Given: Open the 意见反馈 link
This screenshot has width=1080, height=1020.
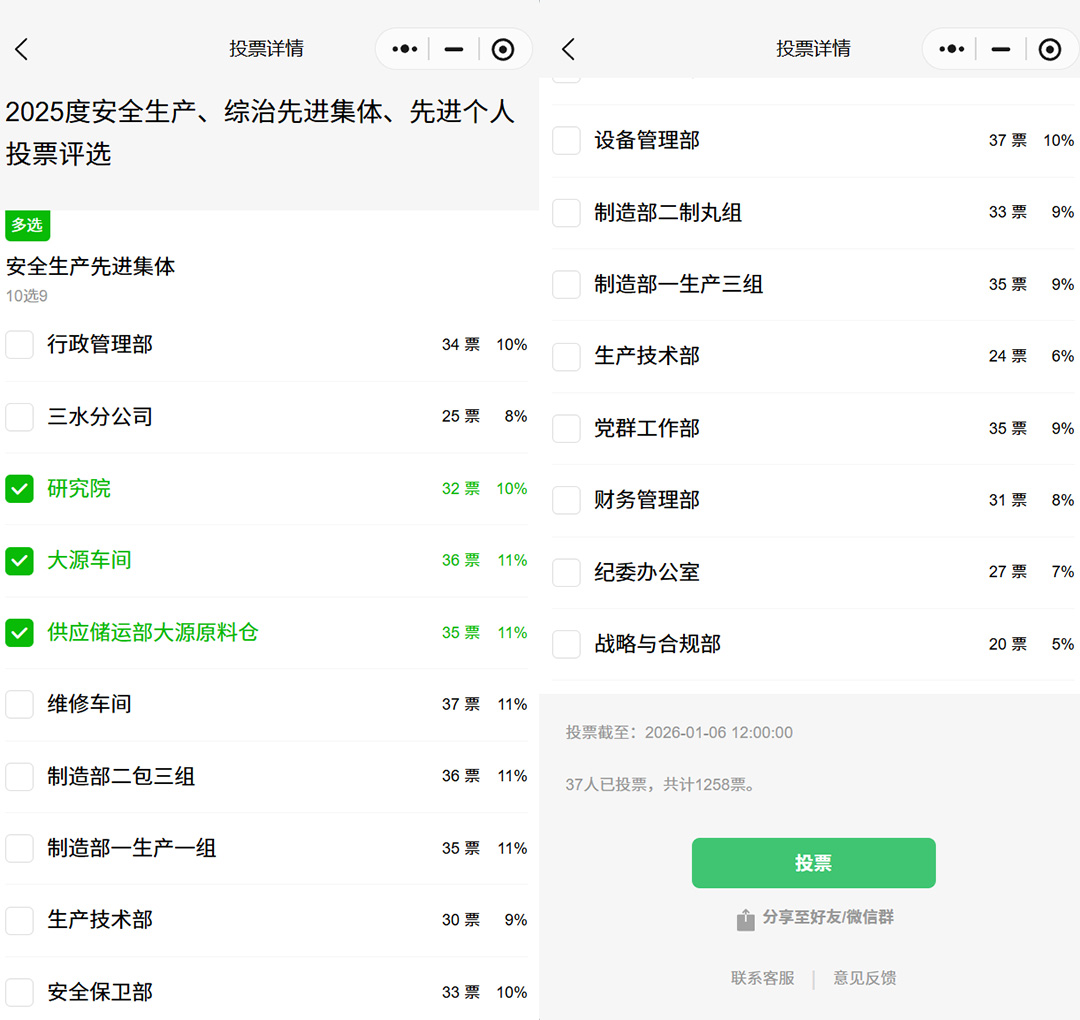Looking at the screenshot, I should (x=865, y=978).
